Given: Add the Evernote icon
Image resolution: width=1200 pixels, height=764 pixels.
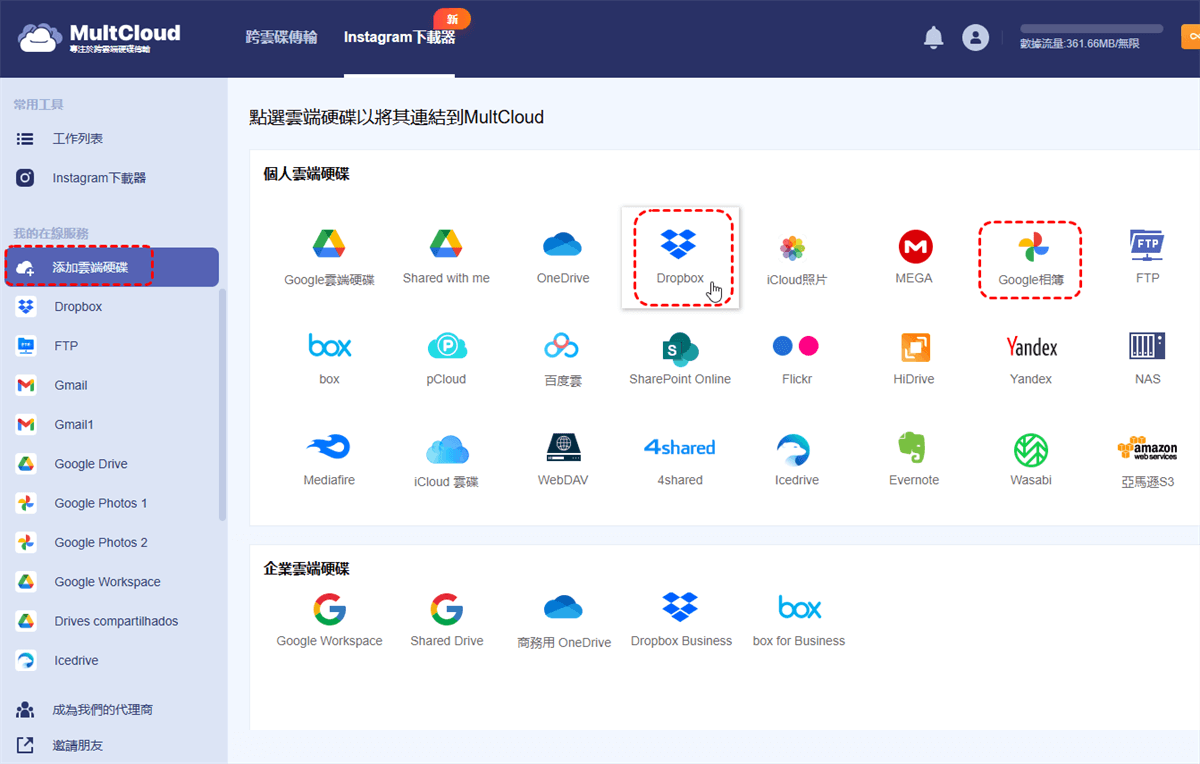Looking at the screenshot, I should point(913,448).
